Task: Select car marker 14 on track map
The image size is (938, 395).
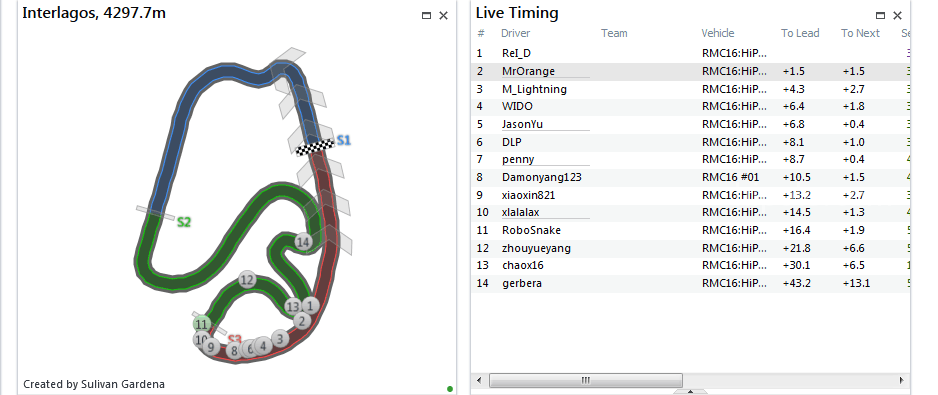Action: (303, 242)
